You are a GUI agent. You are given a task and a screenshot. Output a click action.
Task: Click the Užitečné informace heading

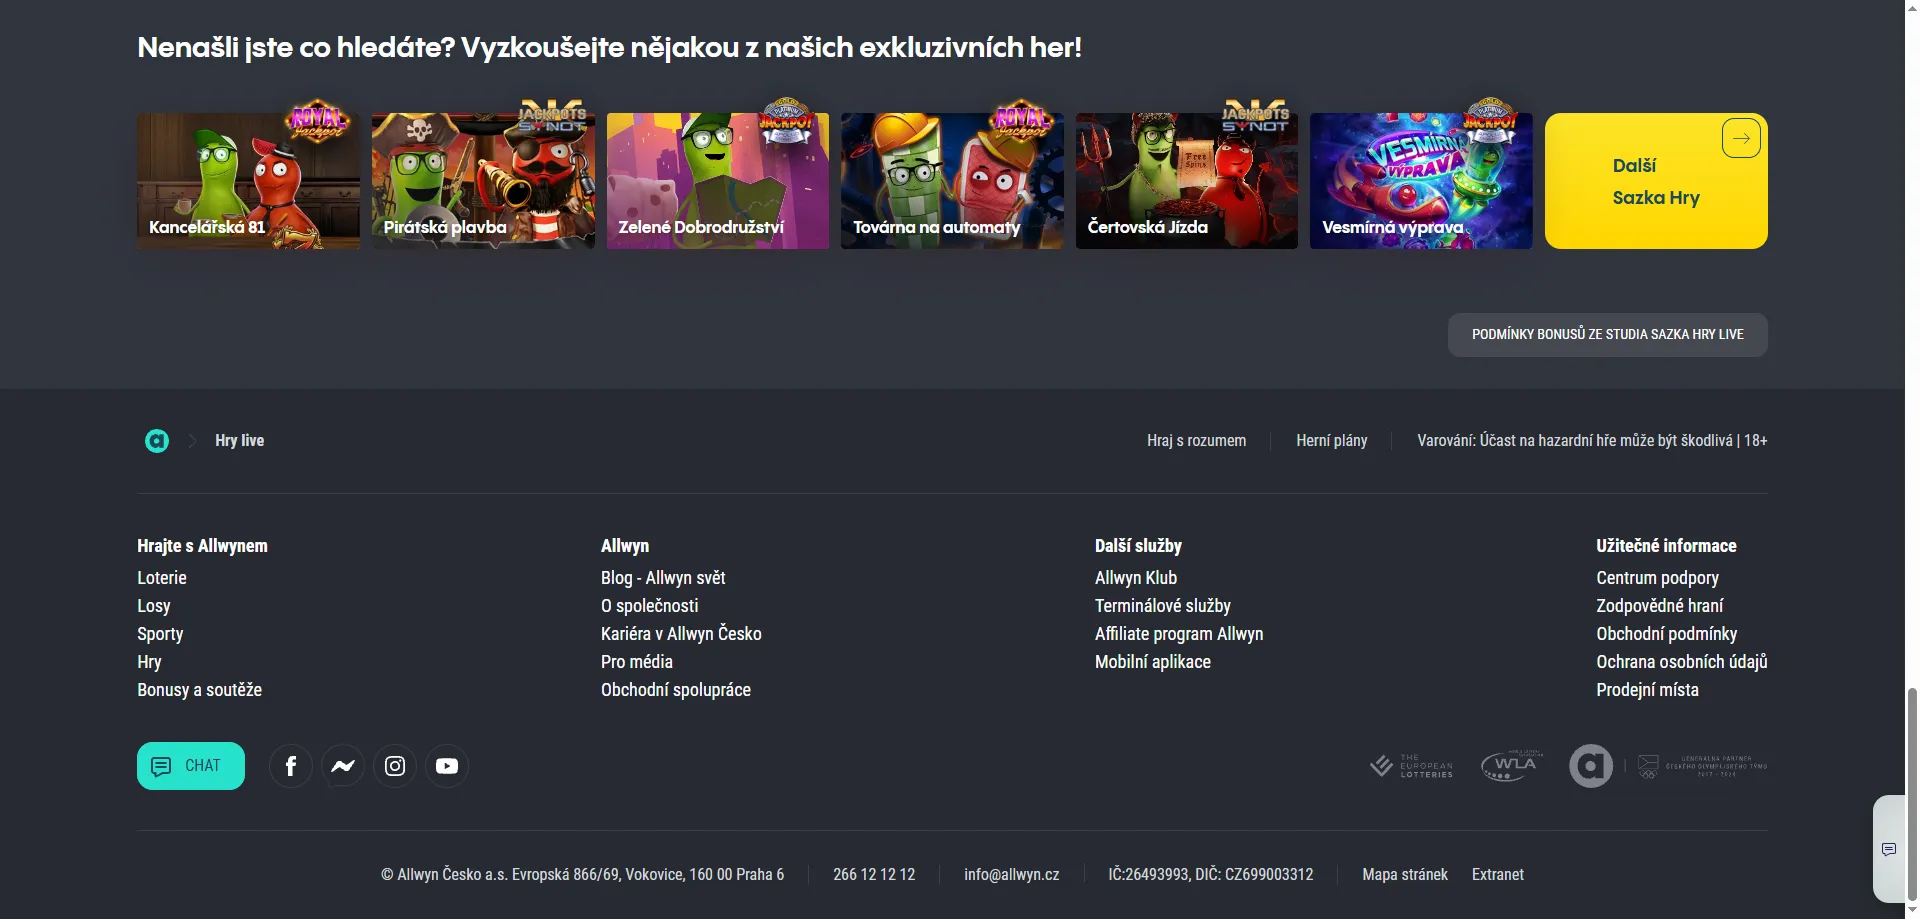pos(1666,546)
